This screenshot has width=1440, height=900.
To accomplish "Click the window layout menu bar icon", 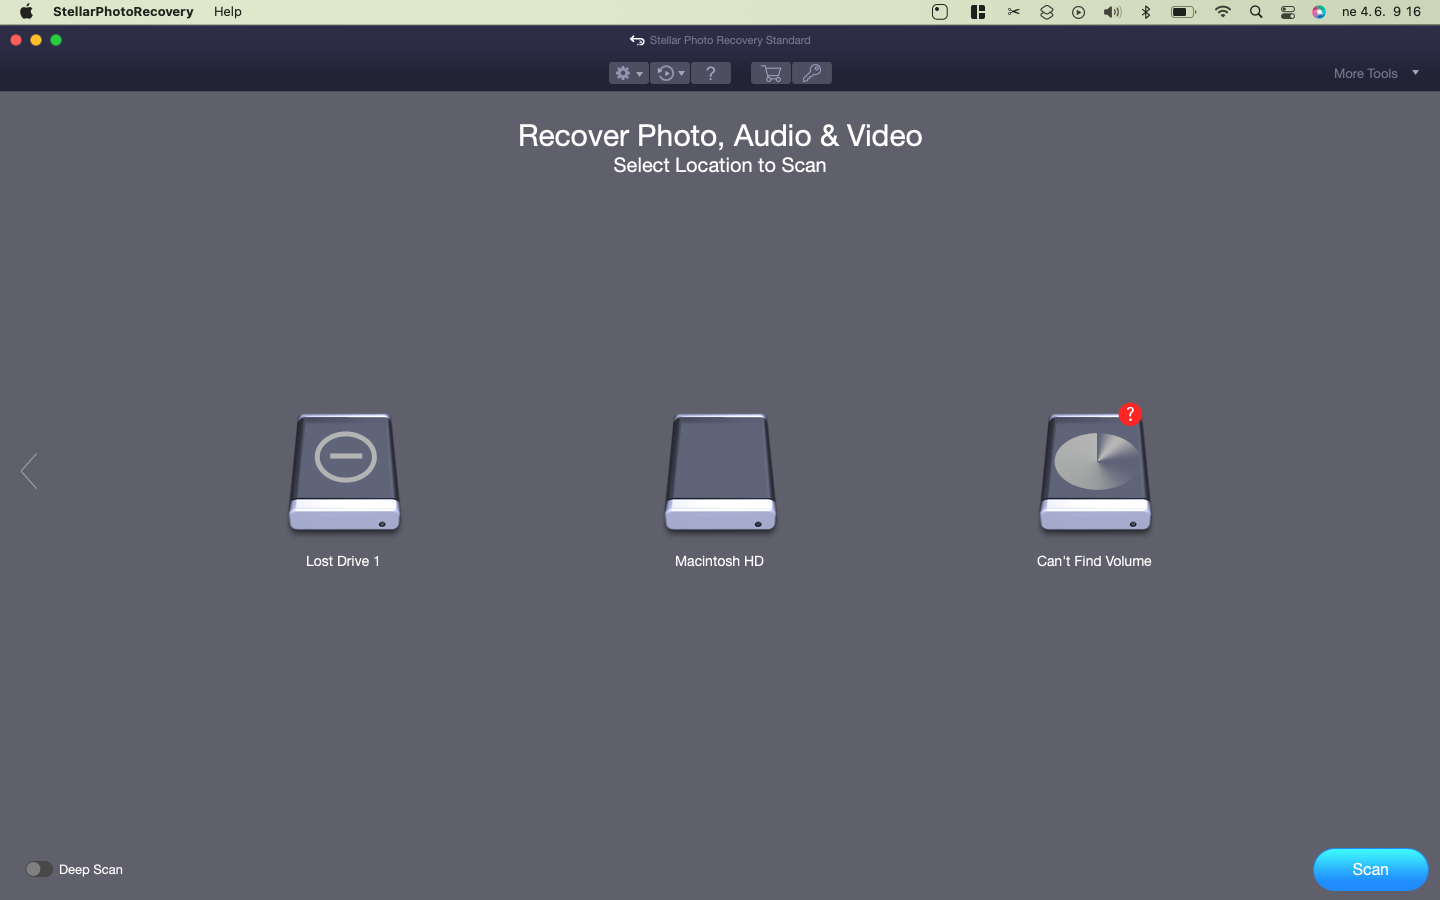I will [978, 12].
